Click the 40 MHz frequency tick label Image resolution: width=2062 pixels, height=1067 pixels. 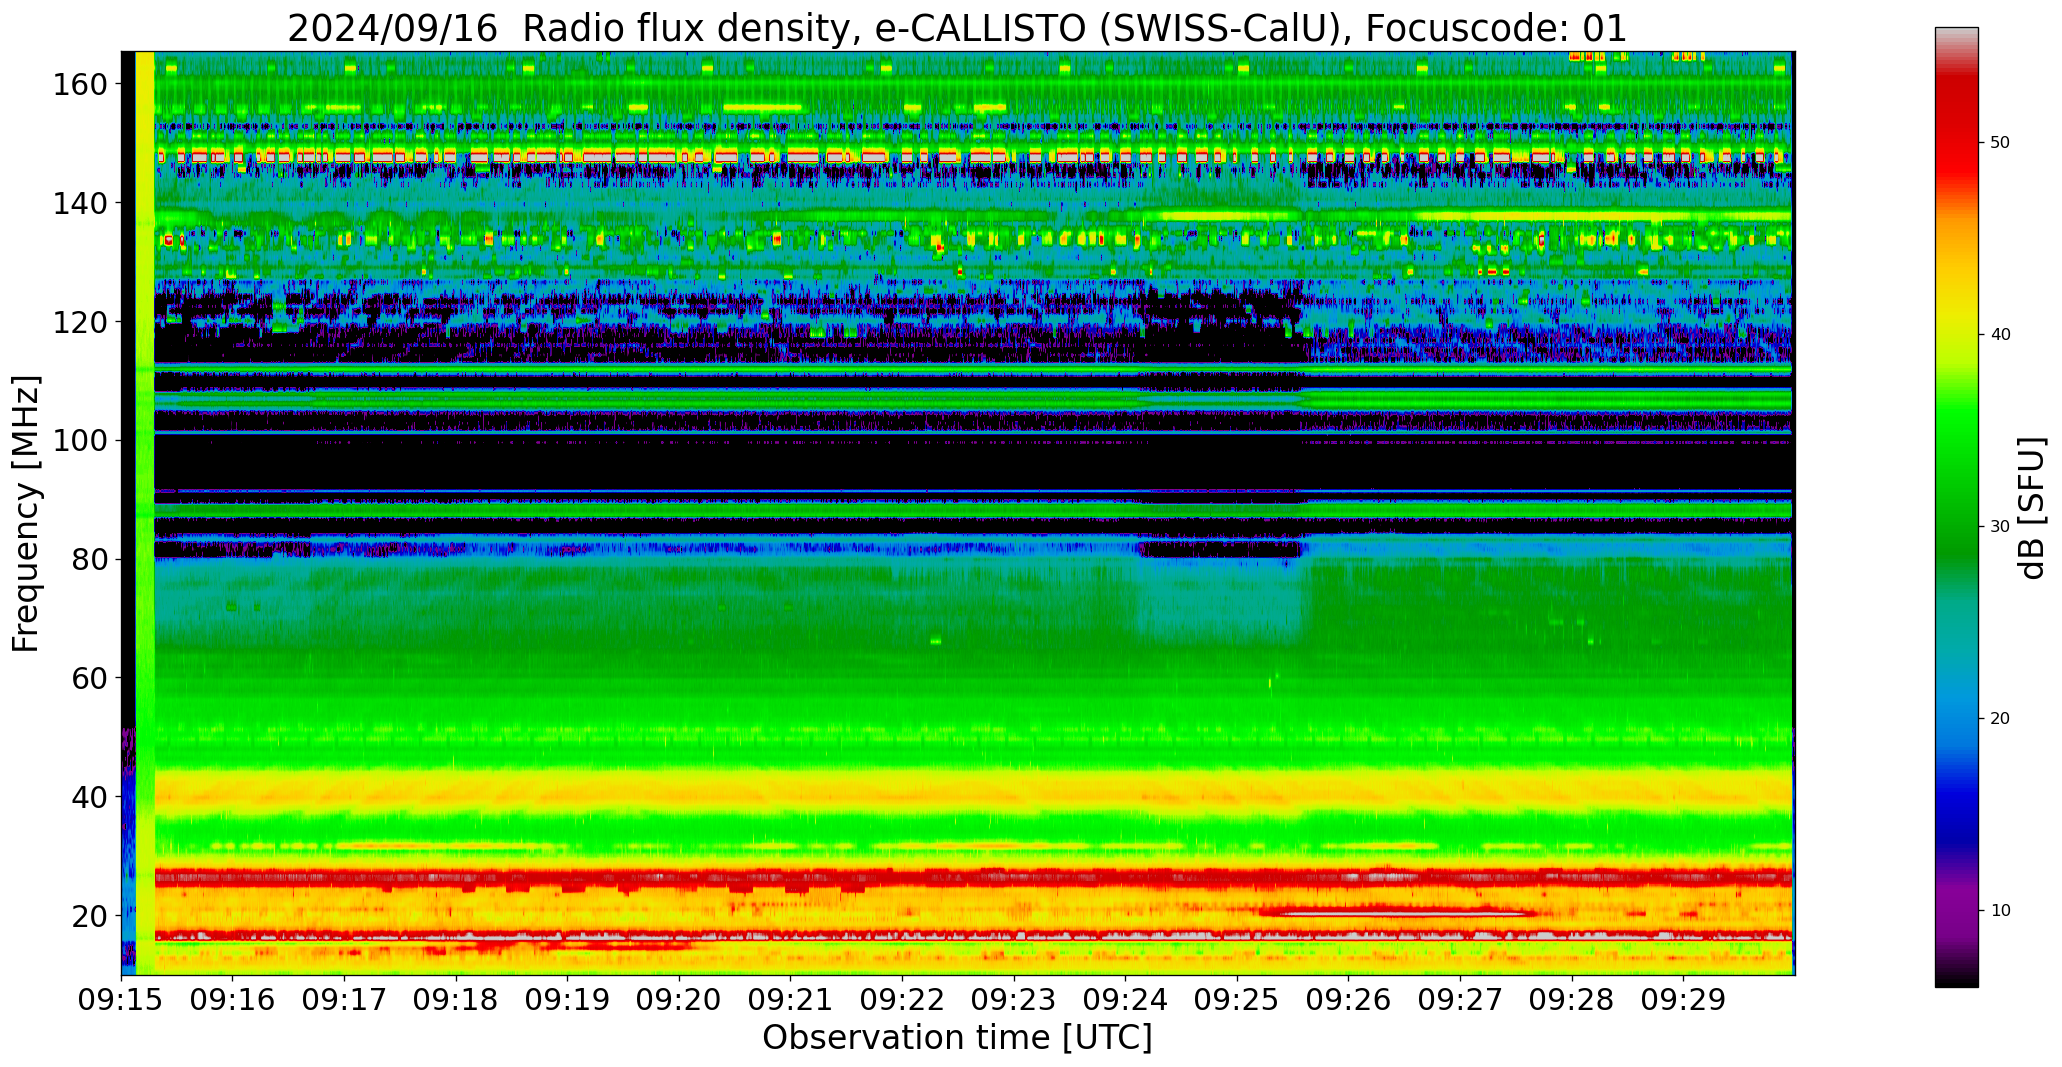[88, 797]
